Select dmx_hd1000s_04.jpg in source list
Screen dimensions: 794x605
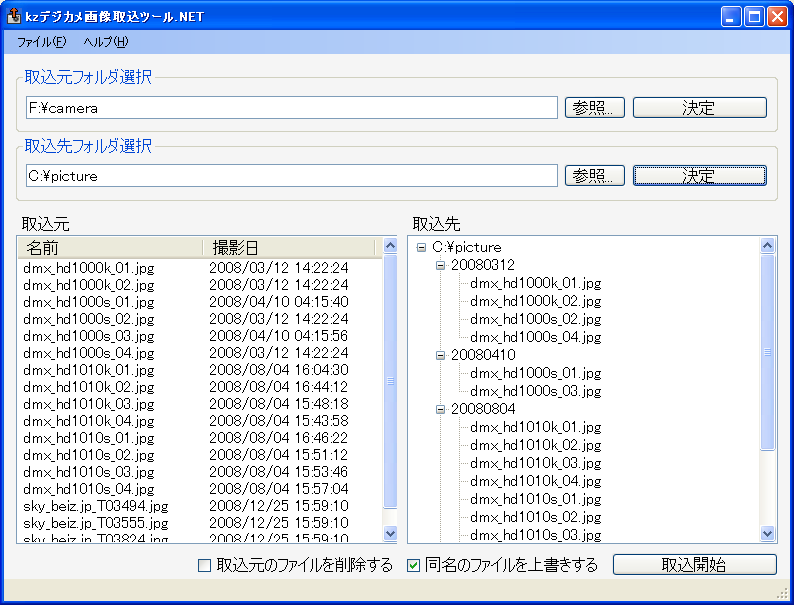tap(89, 353)
